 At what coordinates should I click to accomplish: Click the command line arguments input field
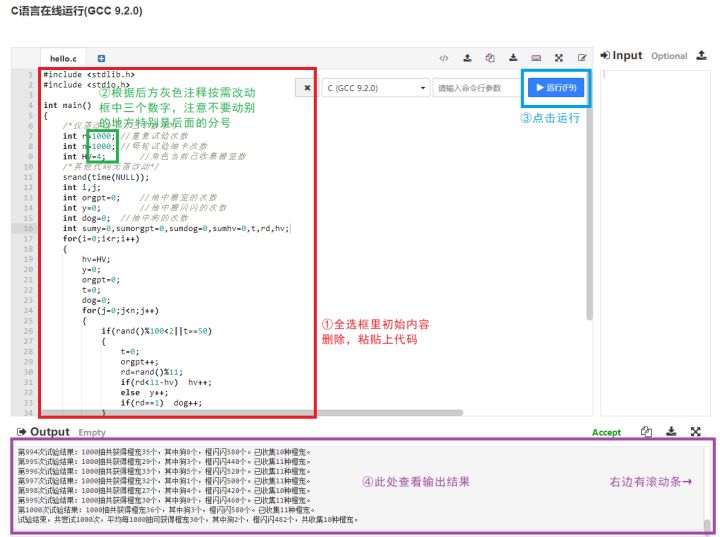(476, 88)
